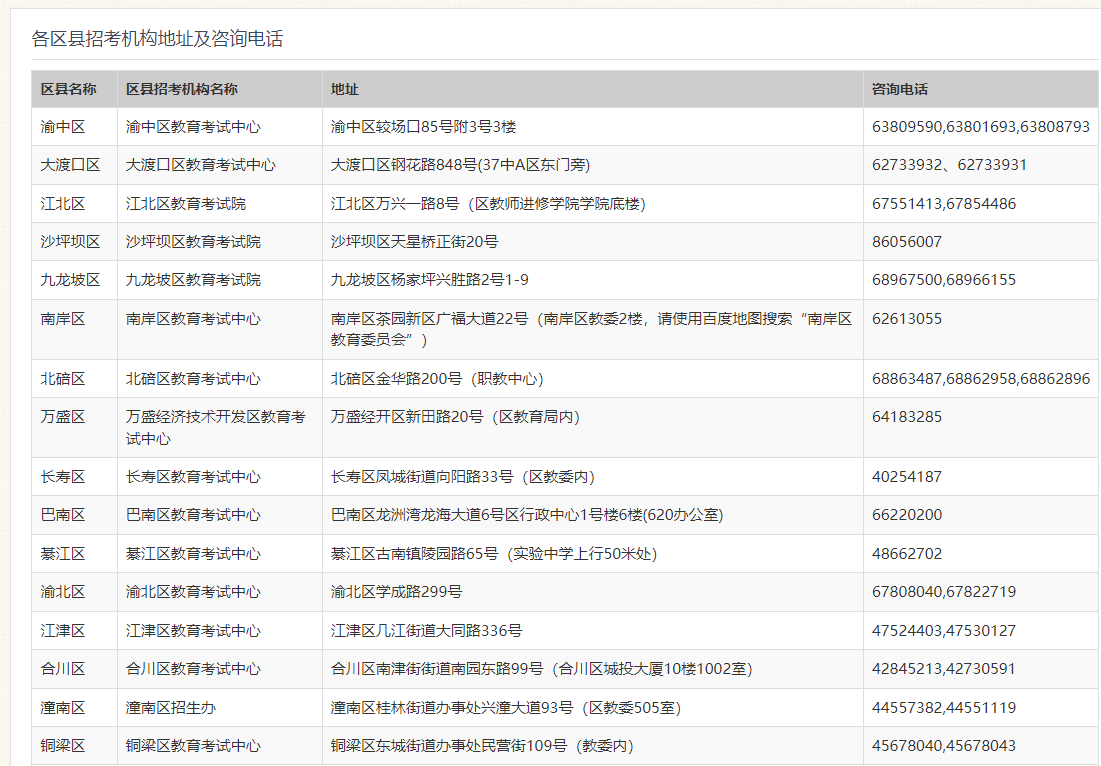This screenshot has width=1101, height=766.
Task: Click the phone numbers 45678040,45678043
Action: [944, 746]
